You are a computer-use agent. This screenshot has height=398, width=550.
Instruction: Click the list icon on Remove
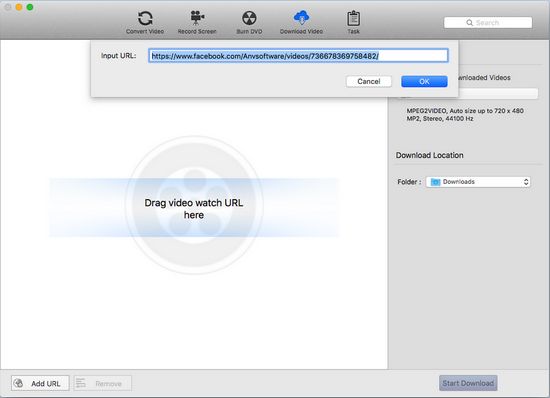(x=81, y=383)
